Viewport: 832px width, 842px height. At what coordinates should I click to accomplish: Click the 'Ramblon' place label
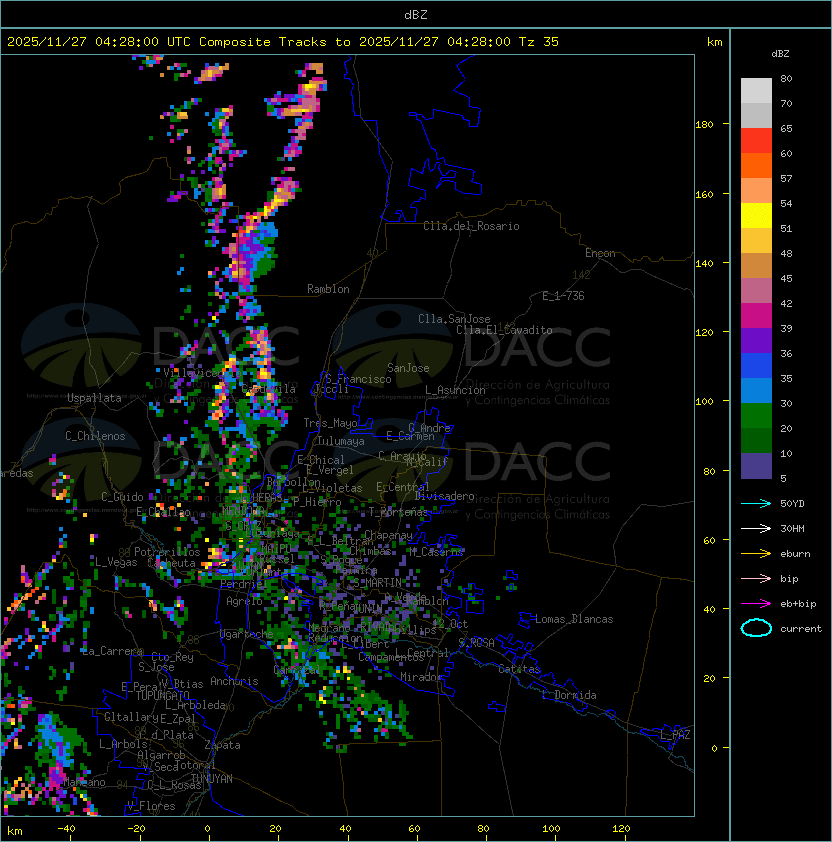tap(328, 289)
